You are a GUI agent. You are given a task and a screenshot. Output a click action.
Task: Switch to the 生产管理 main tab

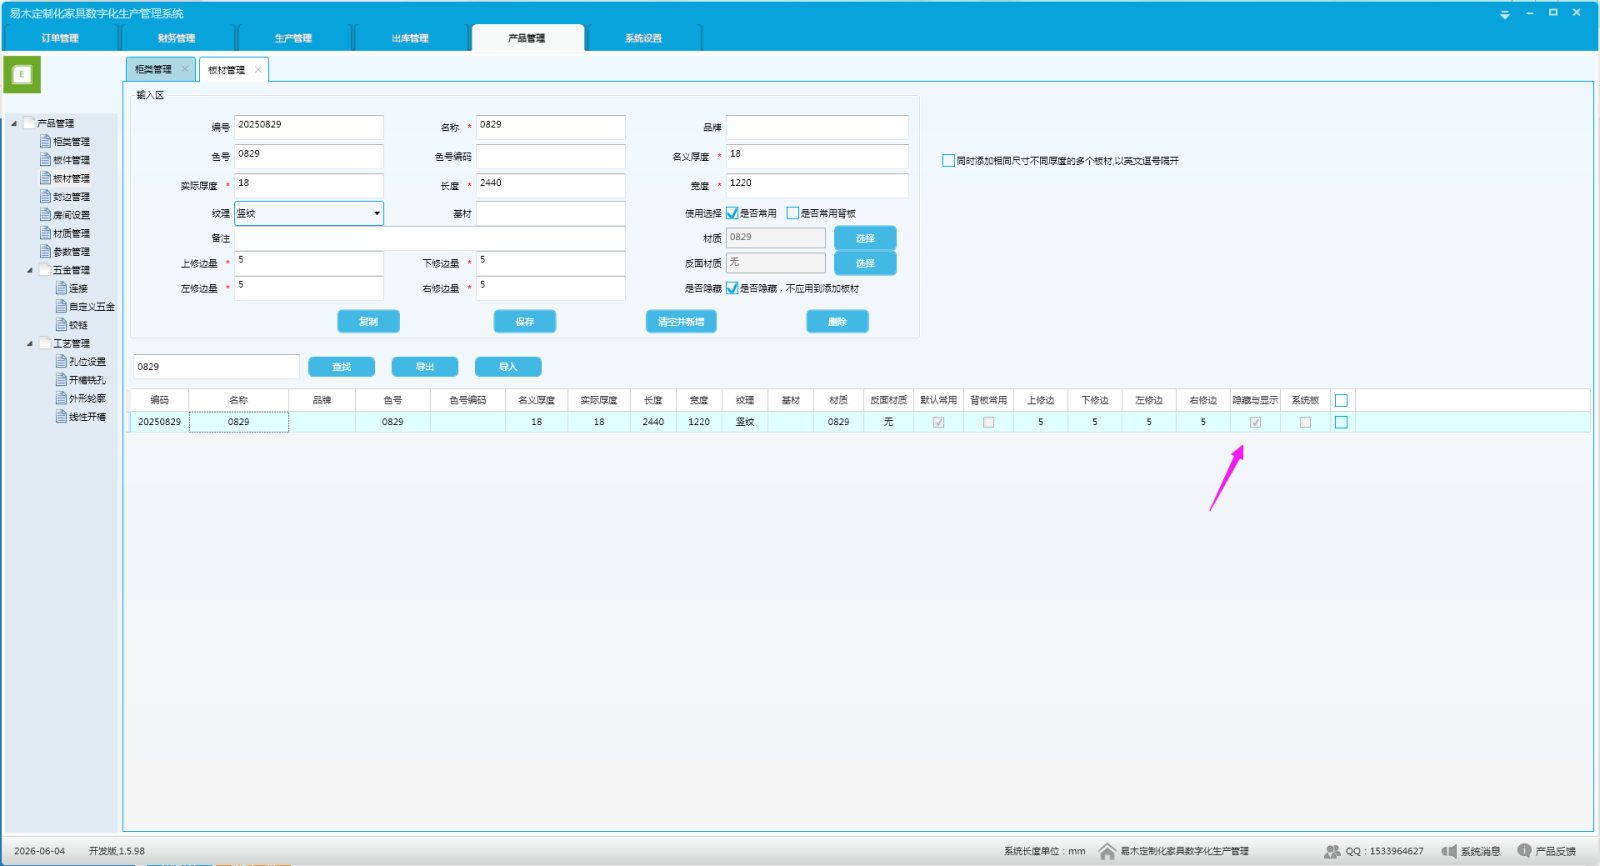[293, 38]
